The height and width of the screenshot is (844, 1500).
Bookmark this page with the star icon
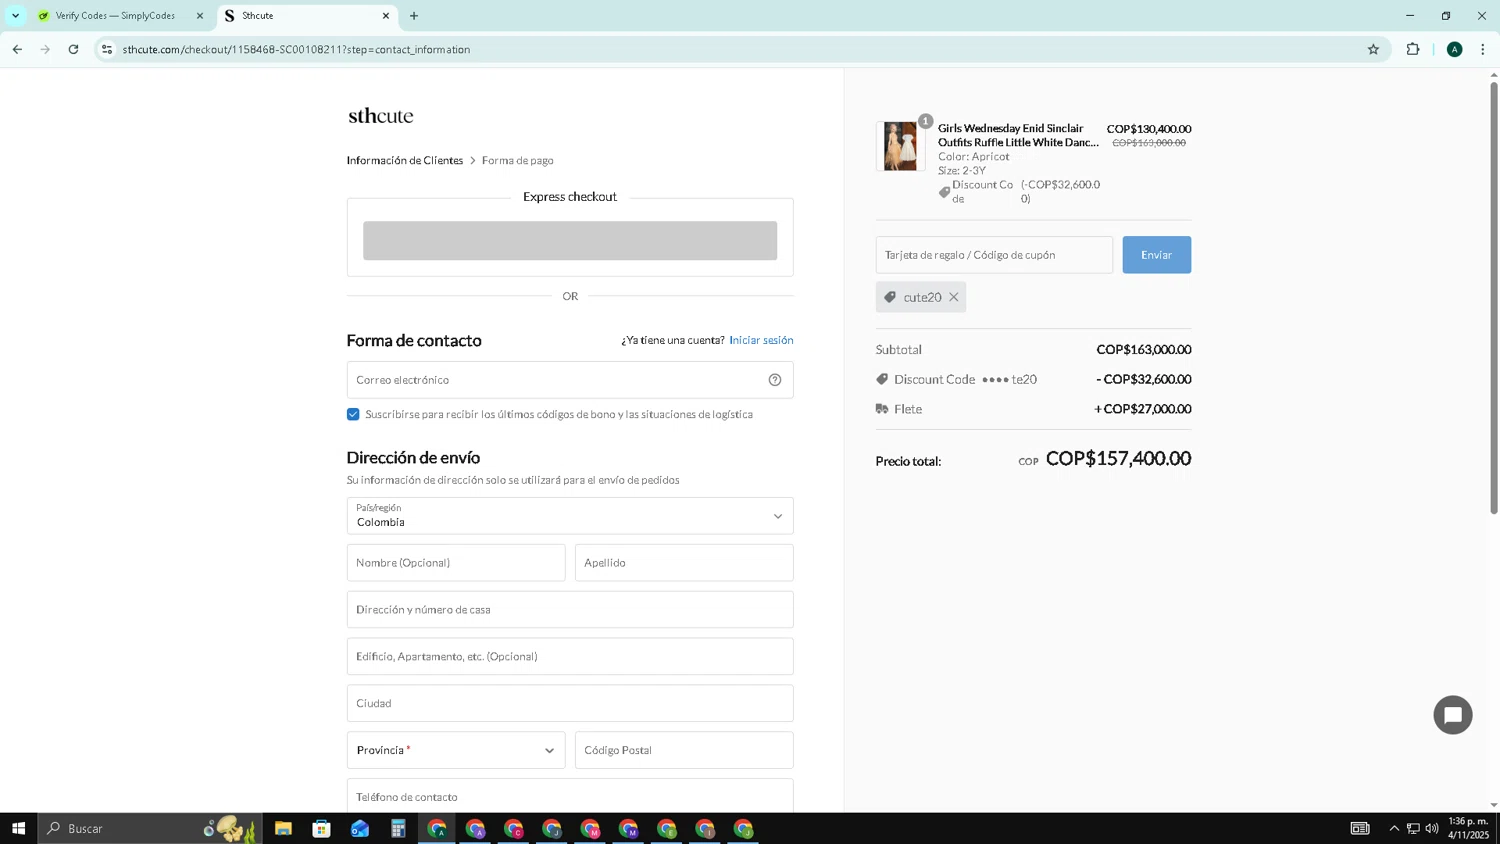1373,49
